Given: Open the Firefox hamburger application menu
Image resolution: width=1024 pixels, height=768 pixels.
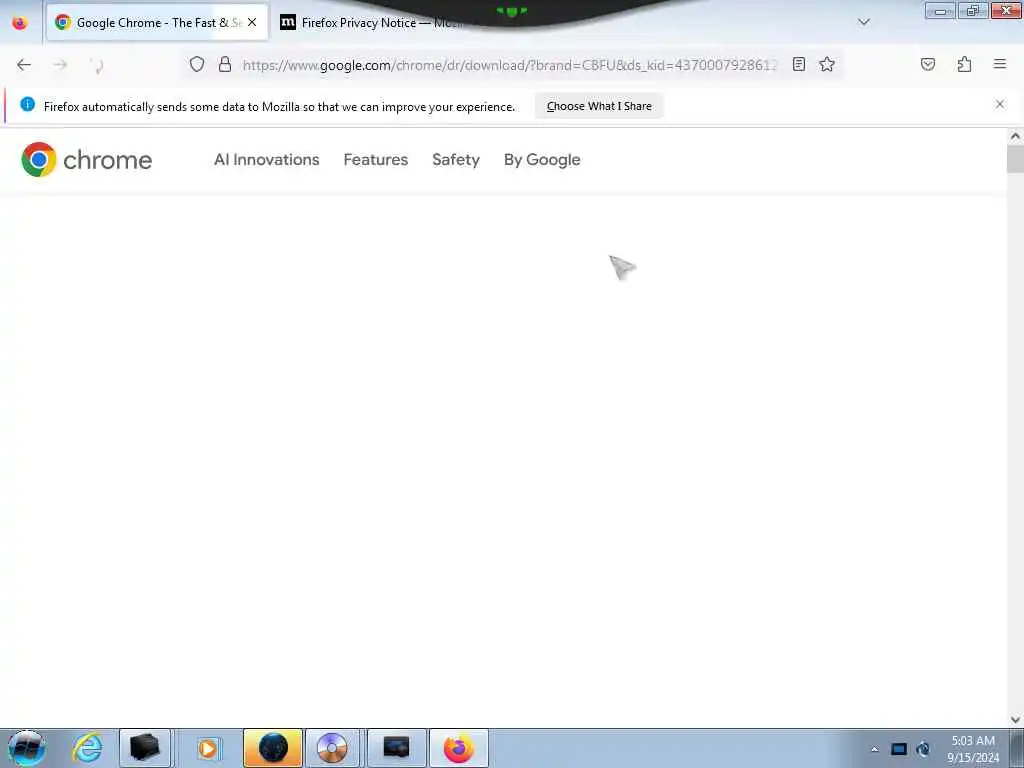Looking at the screenshot, I should click(1000, 64).
